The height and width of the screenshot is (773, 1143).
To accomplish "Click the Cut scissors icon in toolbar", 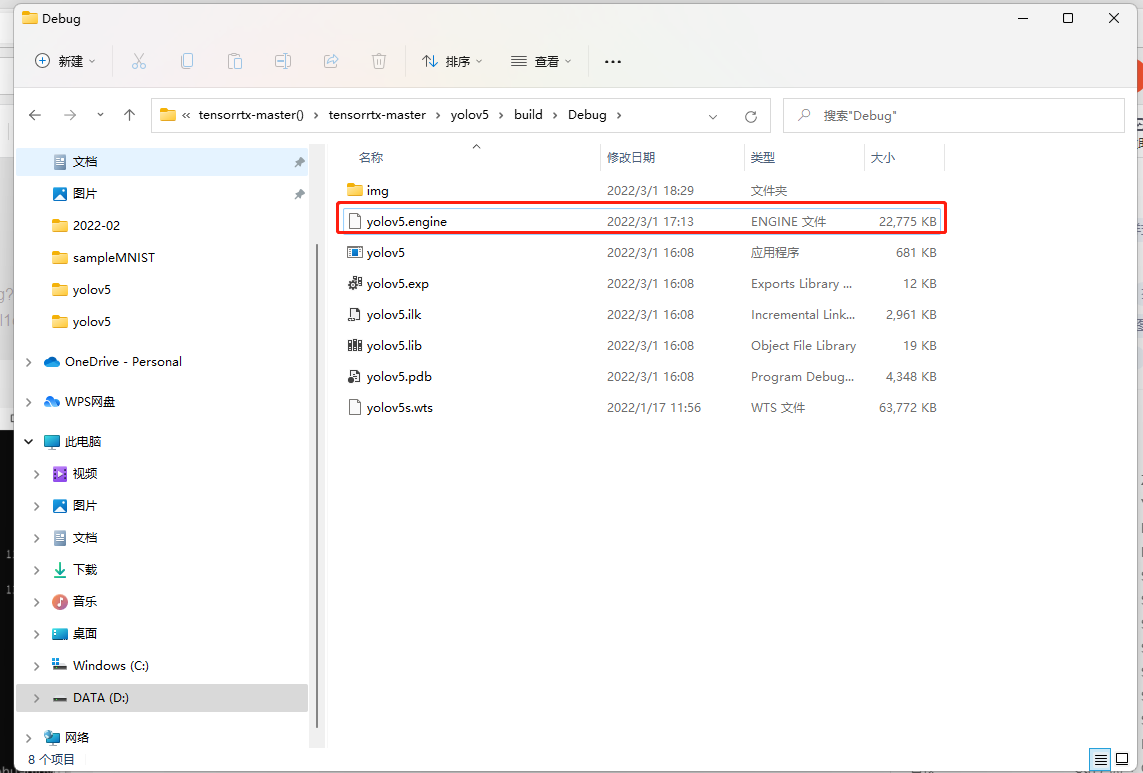I will (139, 61).
